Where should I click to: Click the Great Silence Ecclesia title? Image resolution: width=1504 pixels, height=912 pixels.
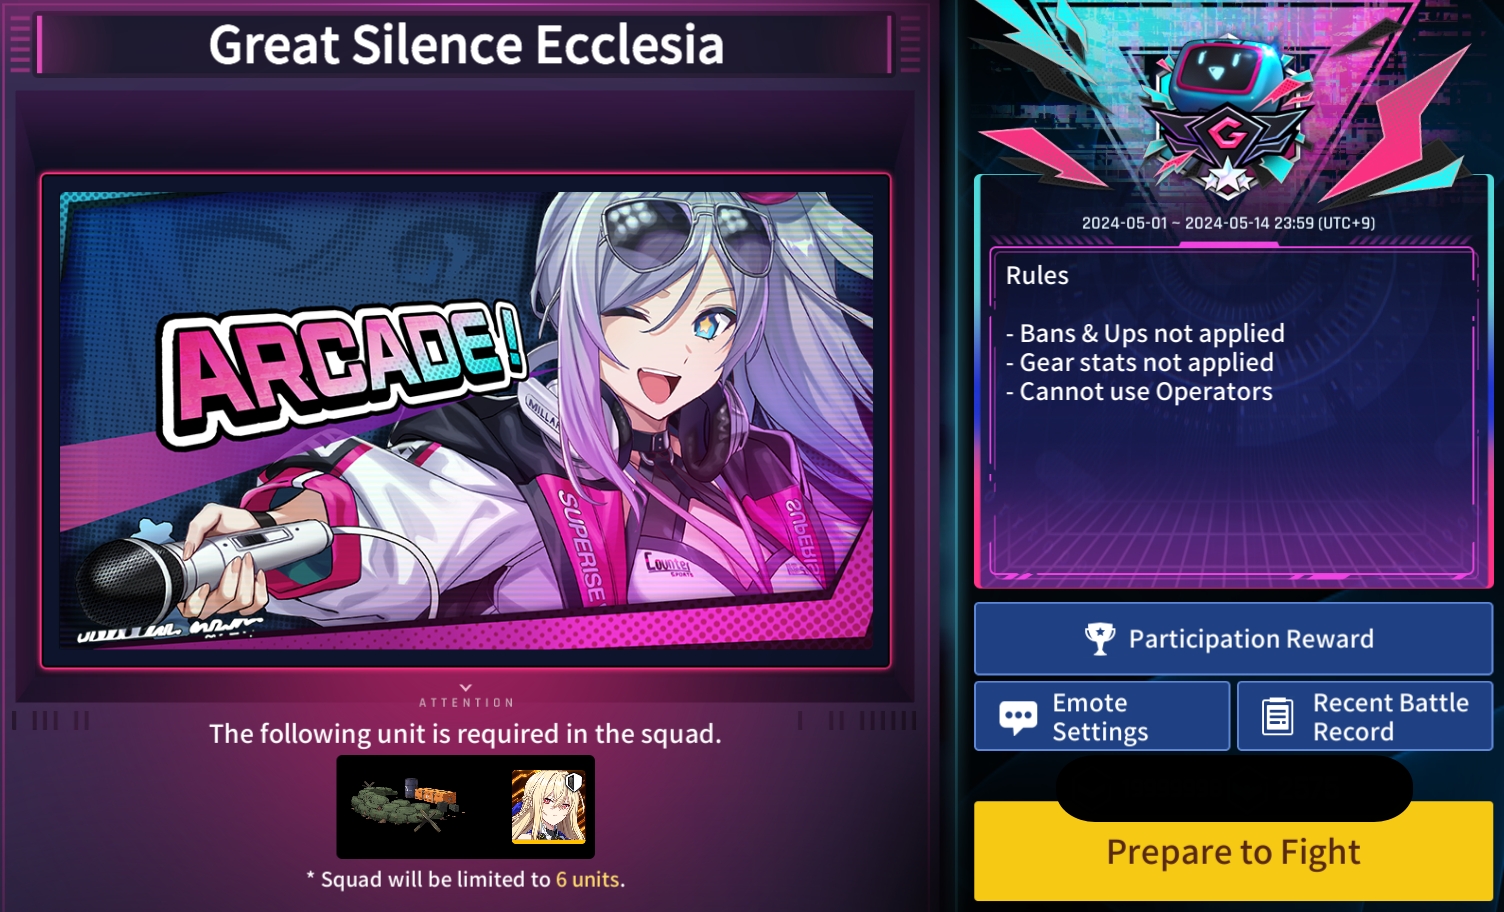coord(466,45)
